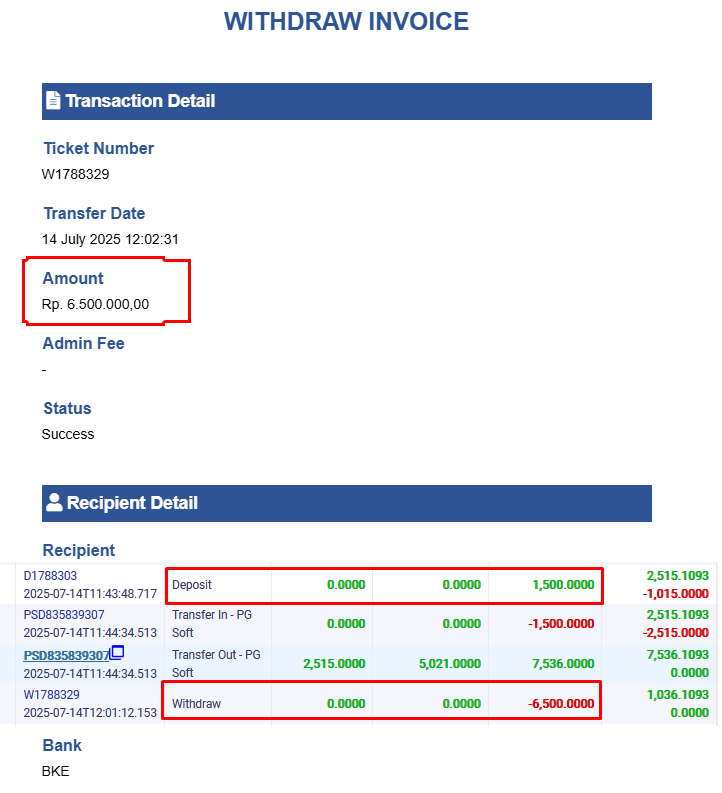722x793 pixels.
Task: Click the Status label
Action: click(x=67, y=408)
